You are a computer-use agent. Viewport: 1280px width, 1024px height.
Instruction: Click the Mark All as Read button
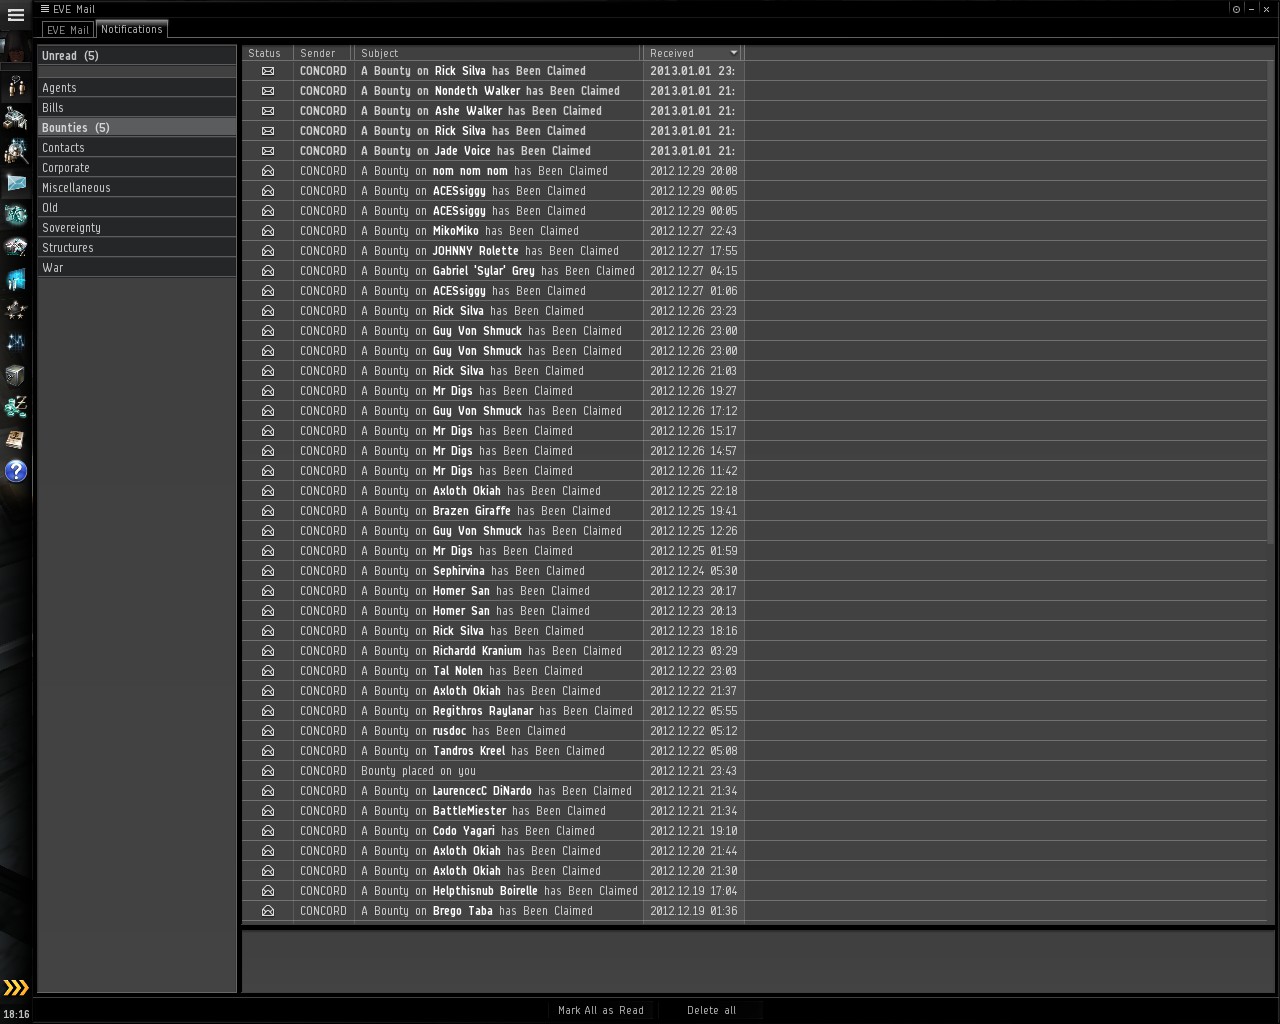point(601,1010)
